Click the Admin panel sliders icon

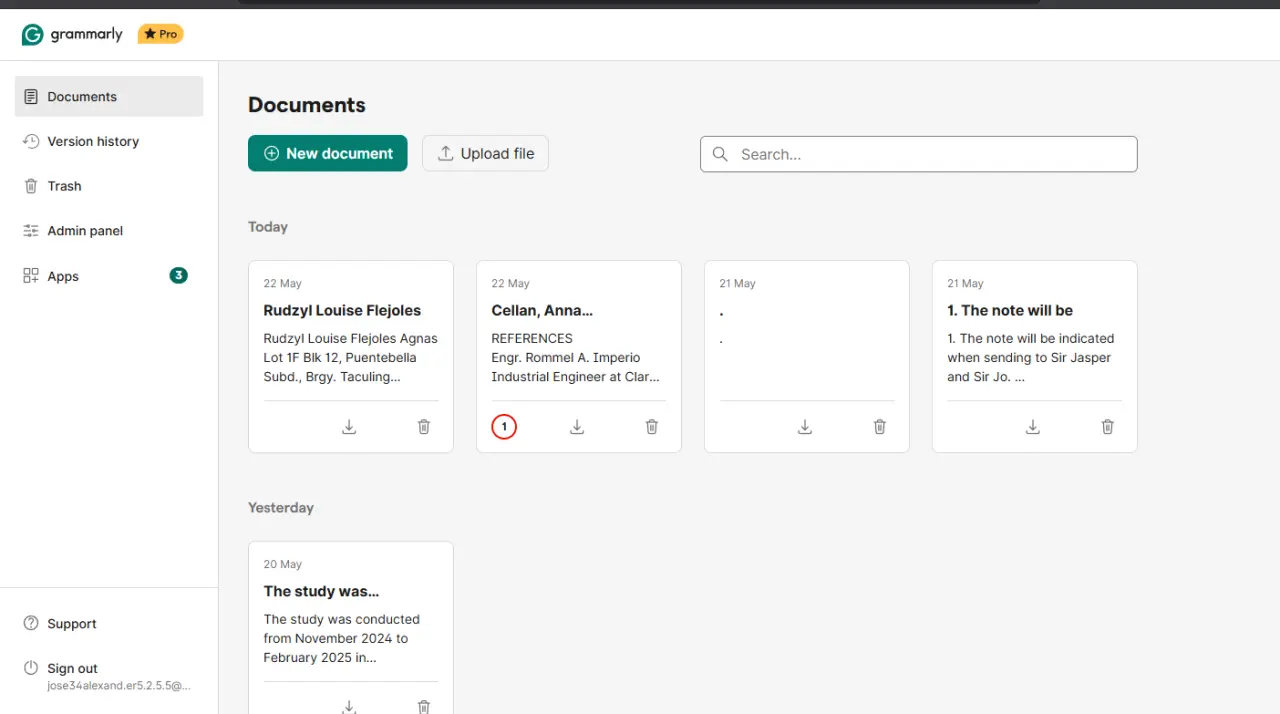point(31,231)
